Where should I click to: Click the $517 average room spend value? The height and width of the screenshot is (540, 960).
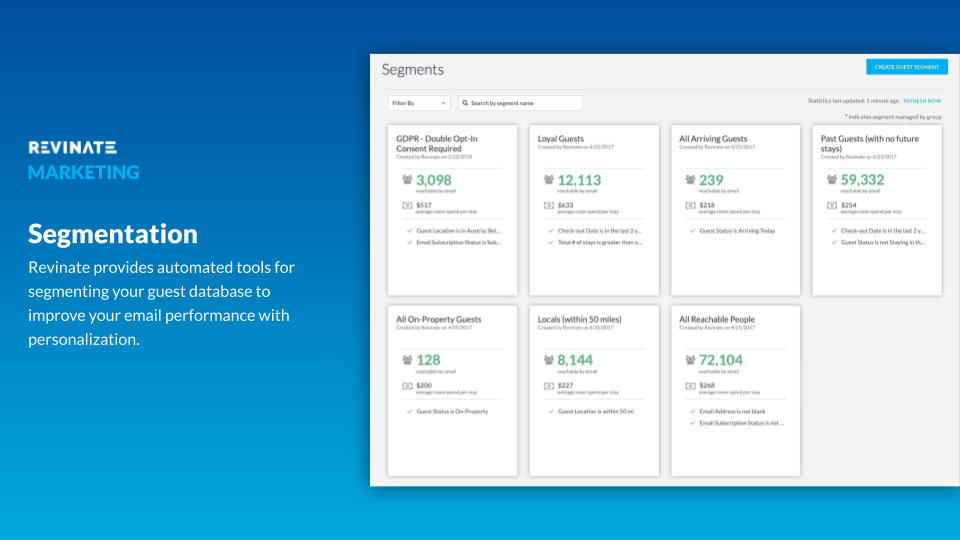424,205
